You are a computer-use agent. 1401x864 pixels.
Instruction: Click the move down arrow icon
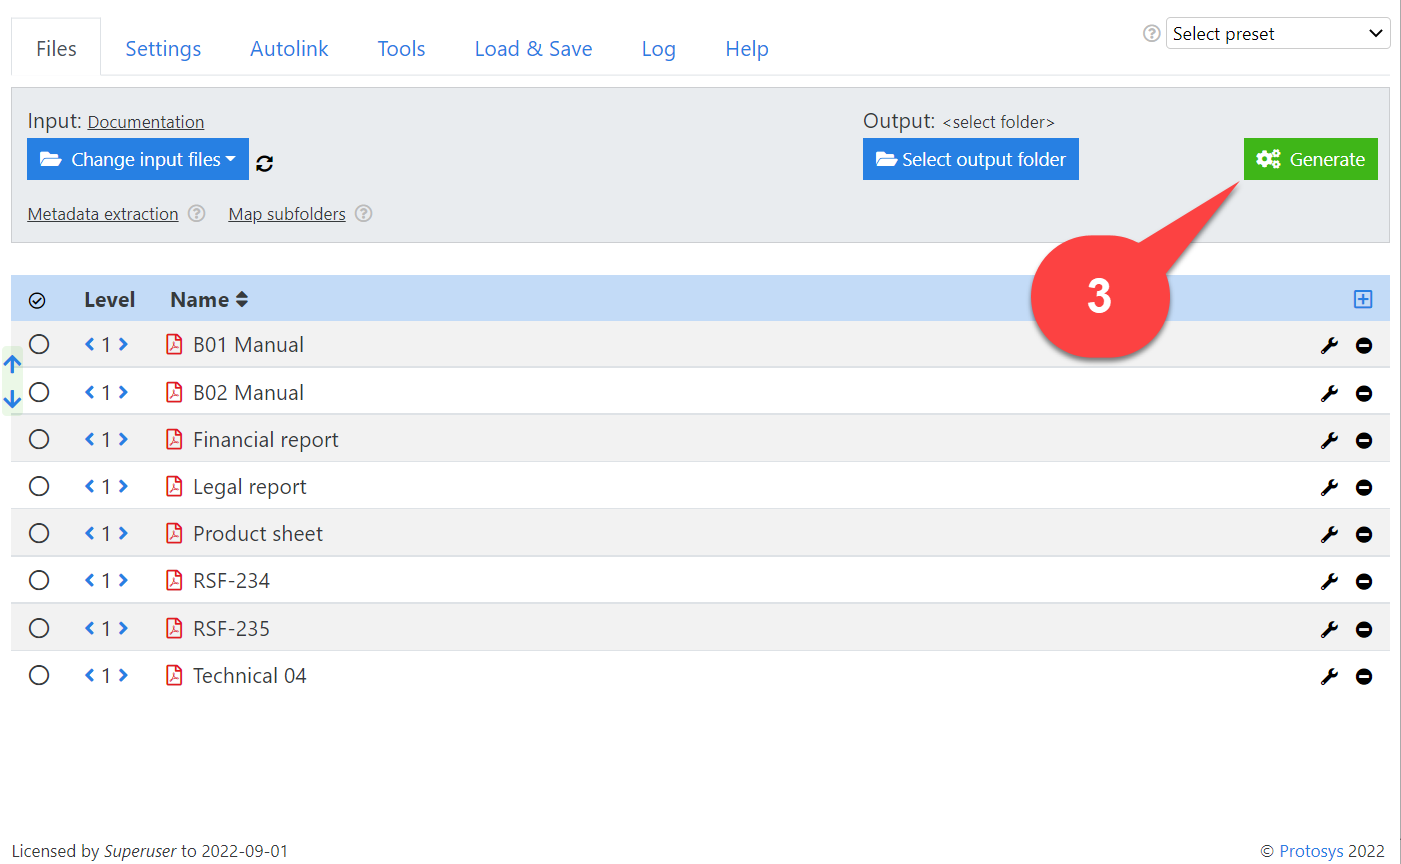click(13, 399)
